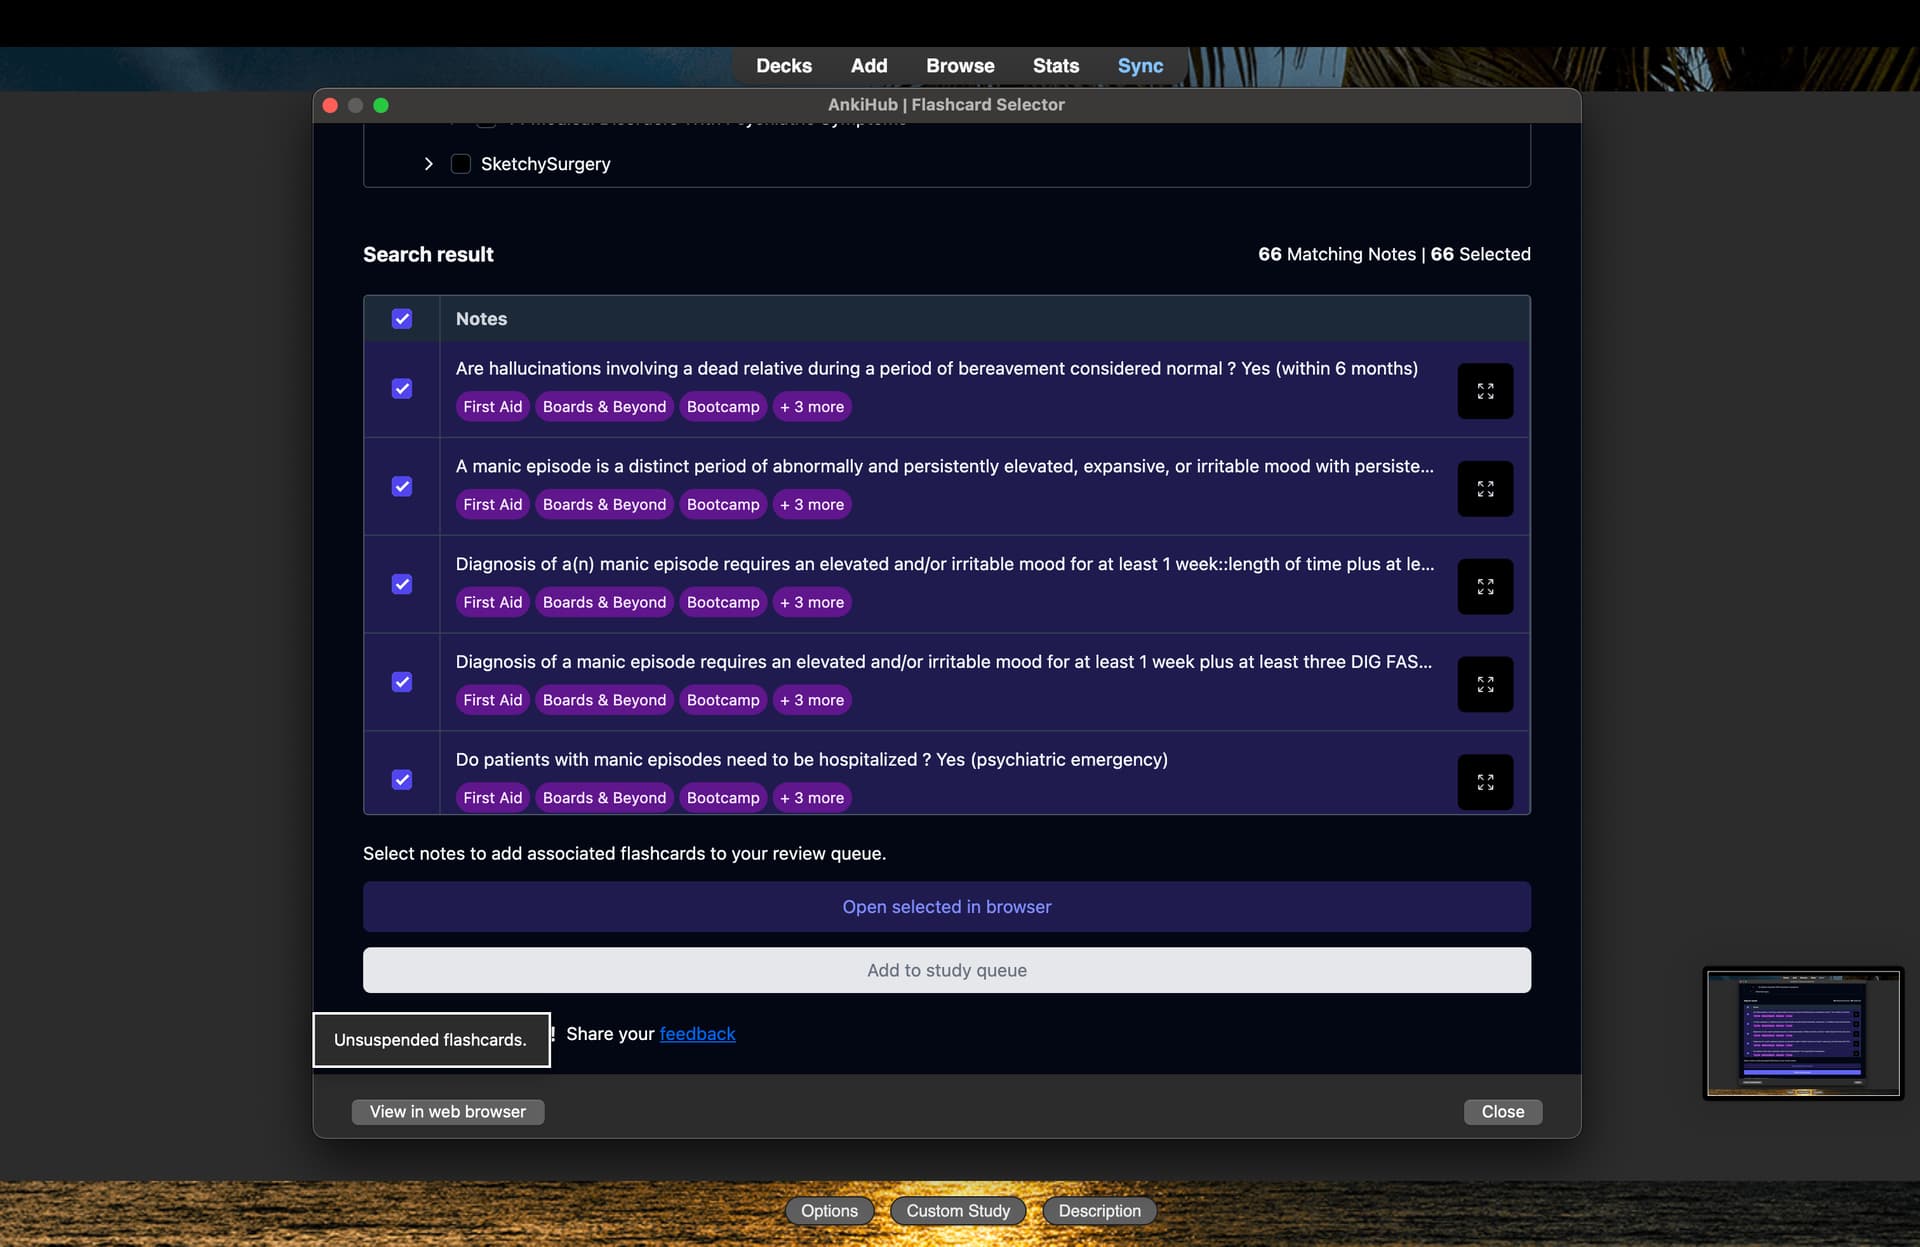Screen dimensions: 1920x1247
Task: Expand the bereavement hallucinations note
Action: click(1485, 391)
